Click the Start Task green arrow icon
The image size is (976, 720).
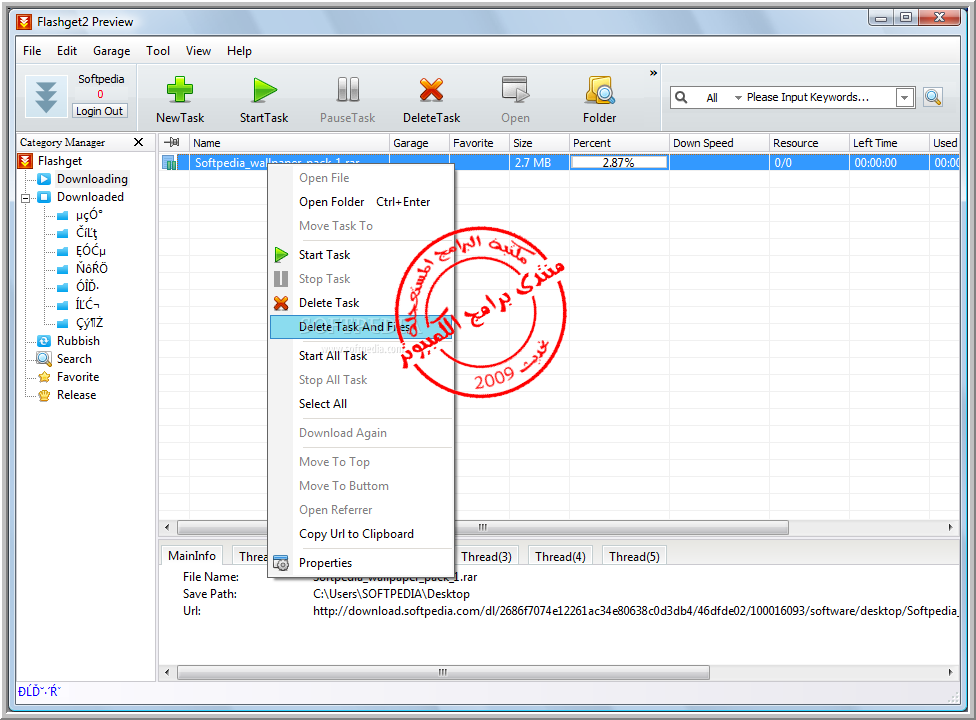point(281,255)
